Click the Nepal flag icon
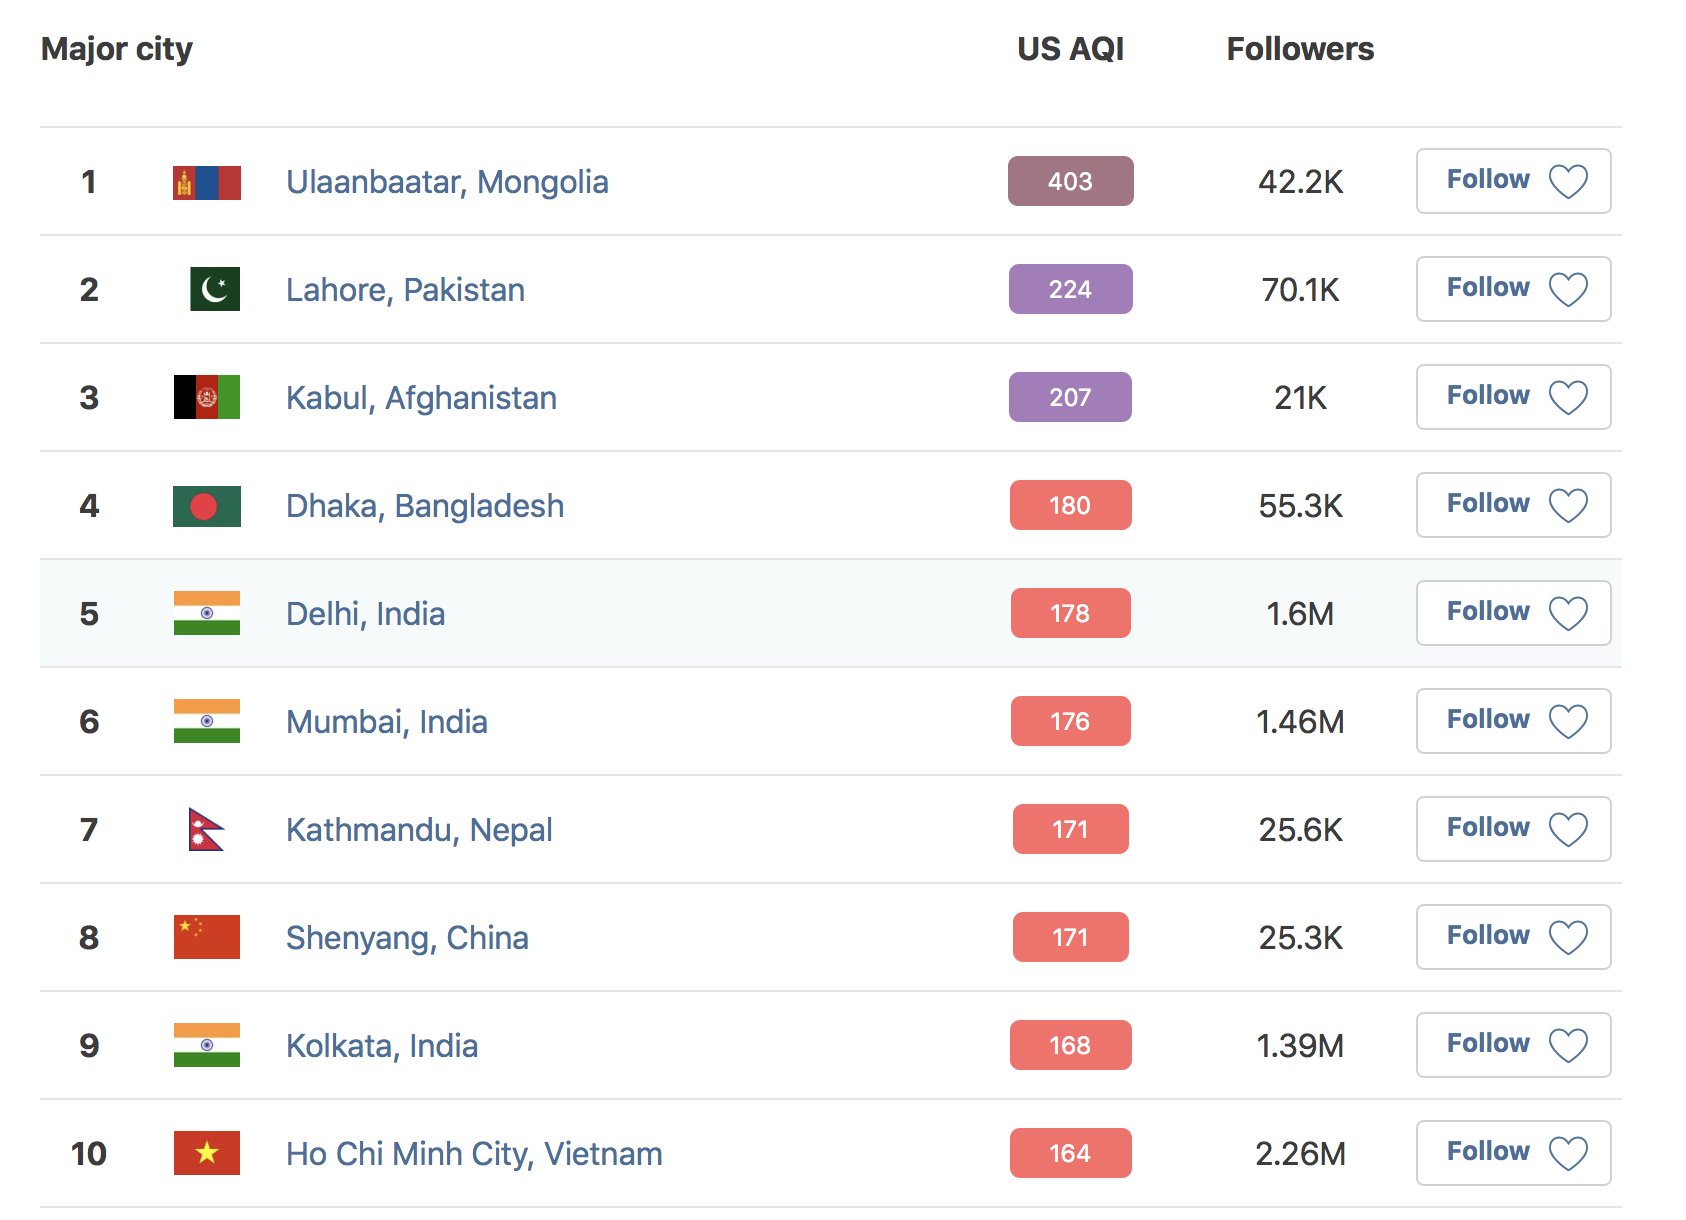The image size is (1686, 1220). pos(205,829)
